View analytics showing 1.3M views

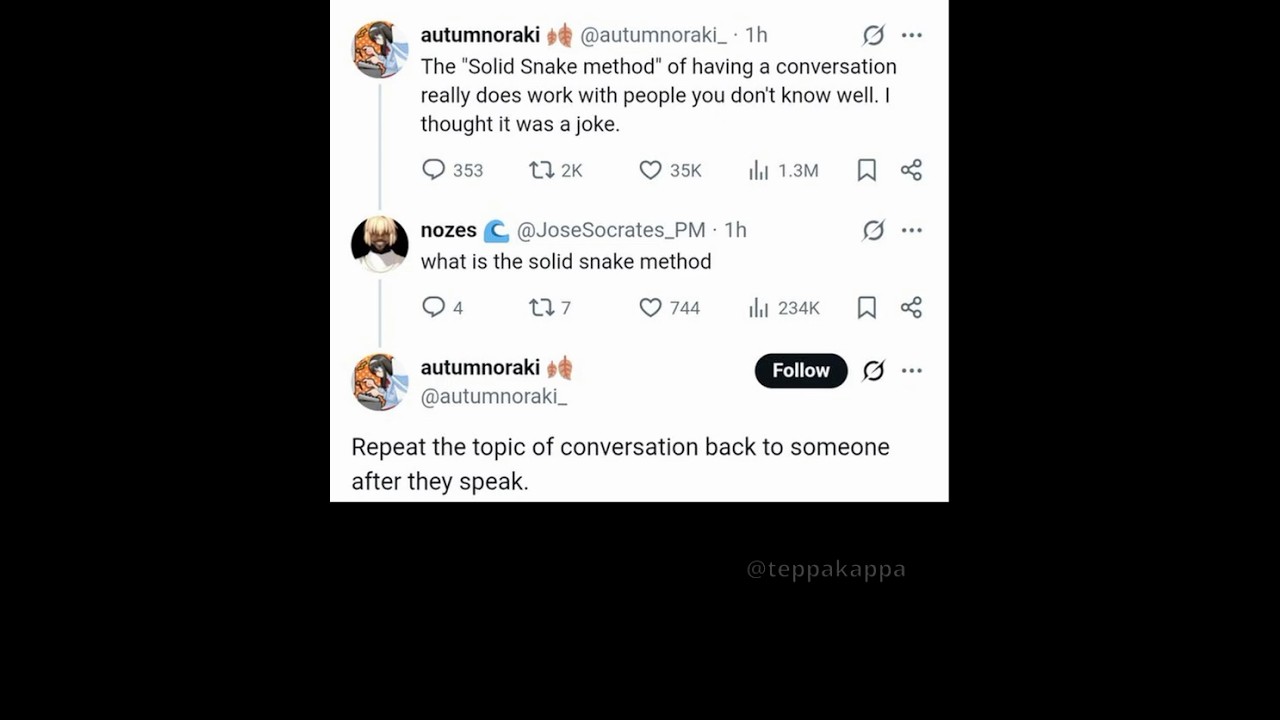(759, 170)
